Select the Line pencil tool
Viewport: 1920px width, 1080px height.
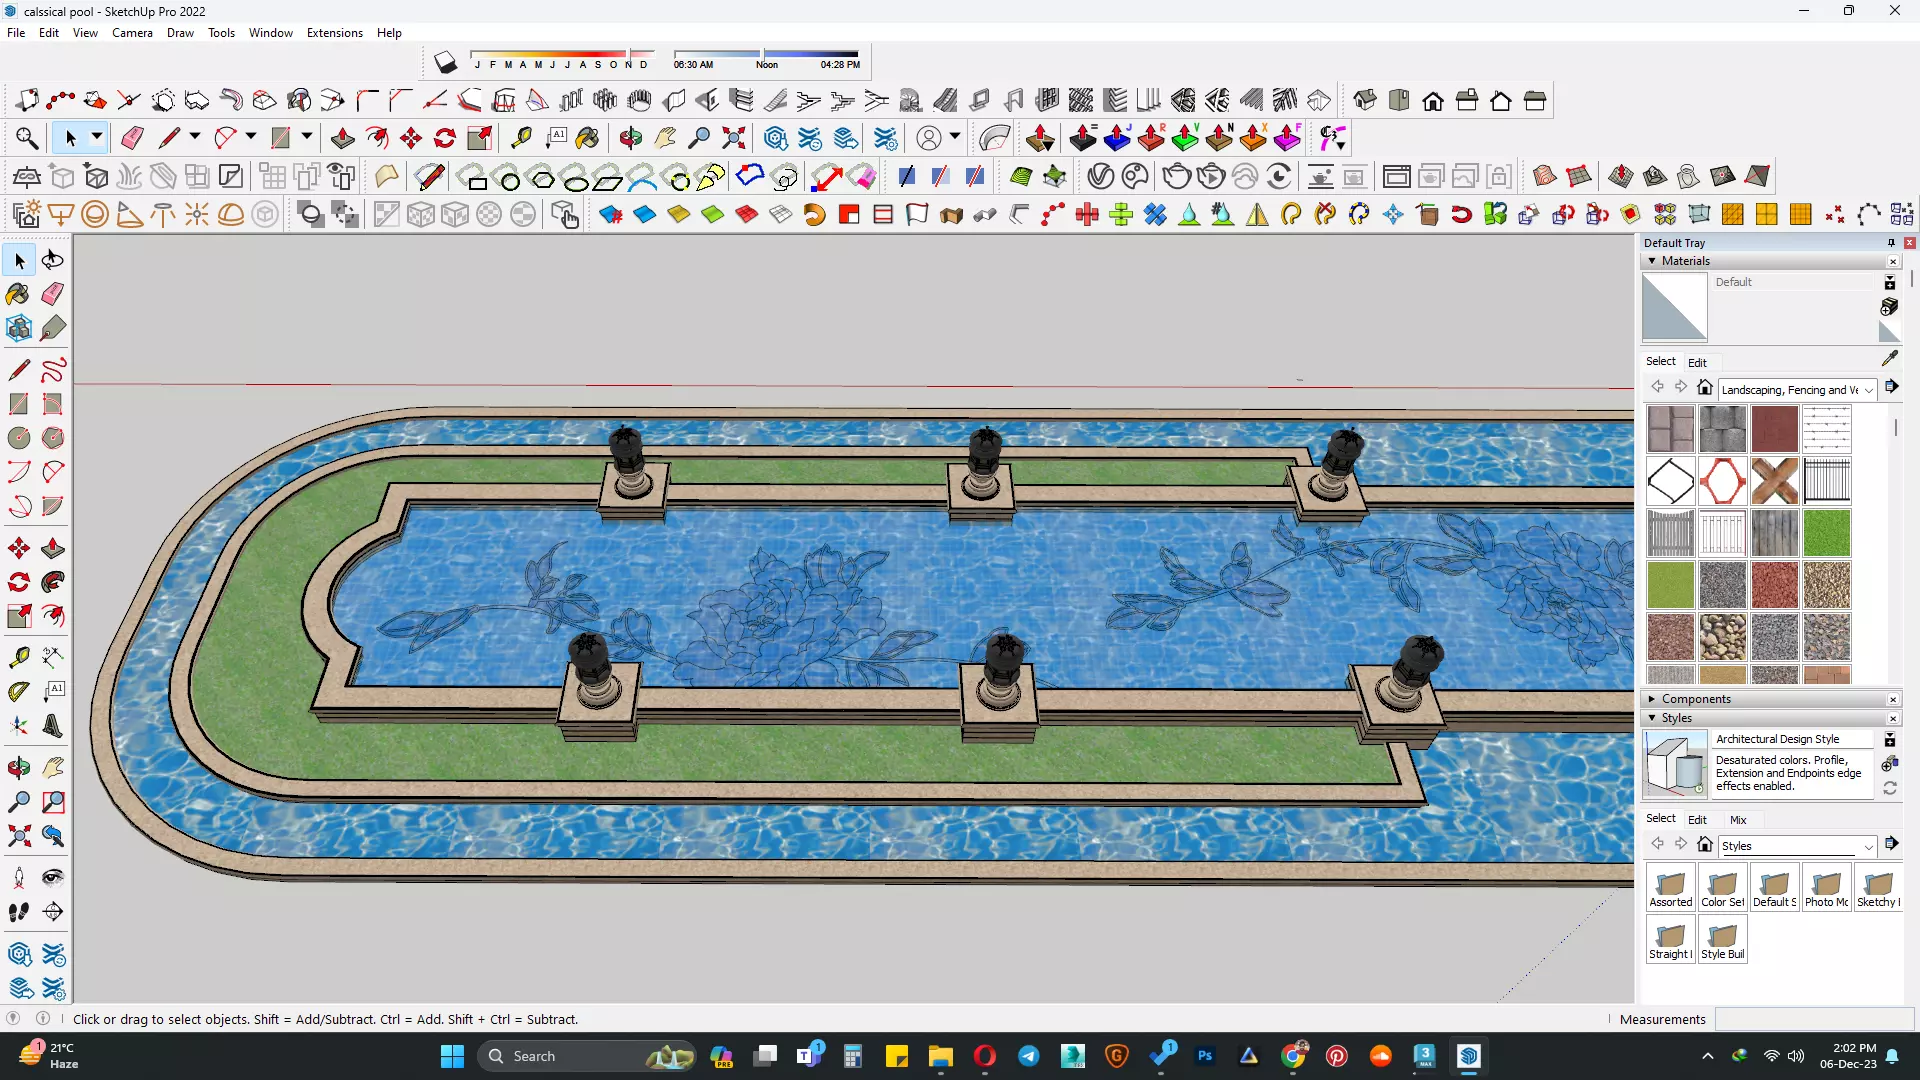(18, 370)
